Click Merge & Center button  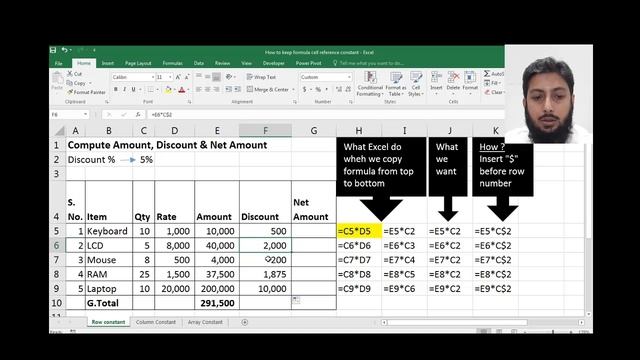(268, 89)
